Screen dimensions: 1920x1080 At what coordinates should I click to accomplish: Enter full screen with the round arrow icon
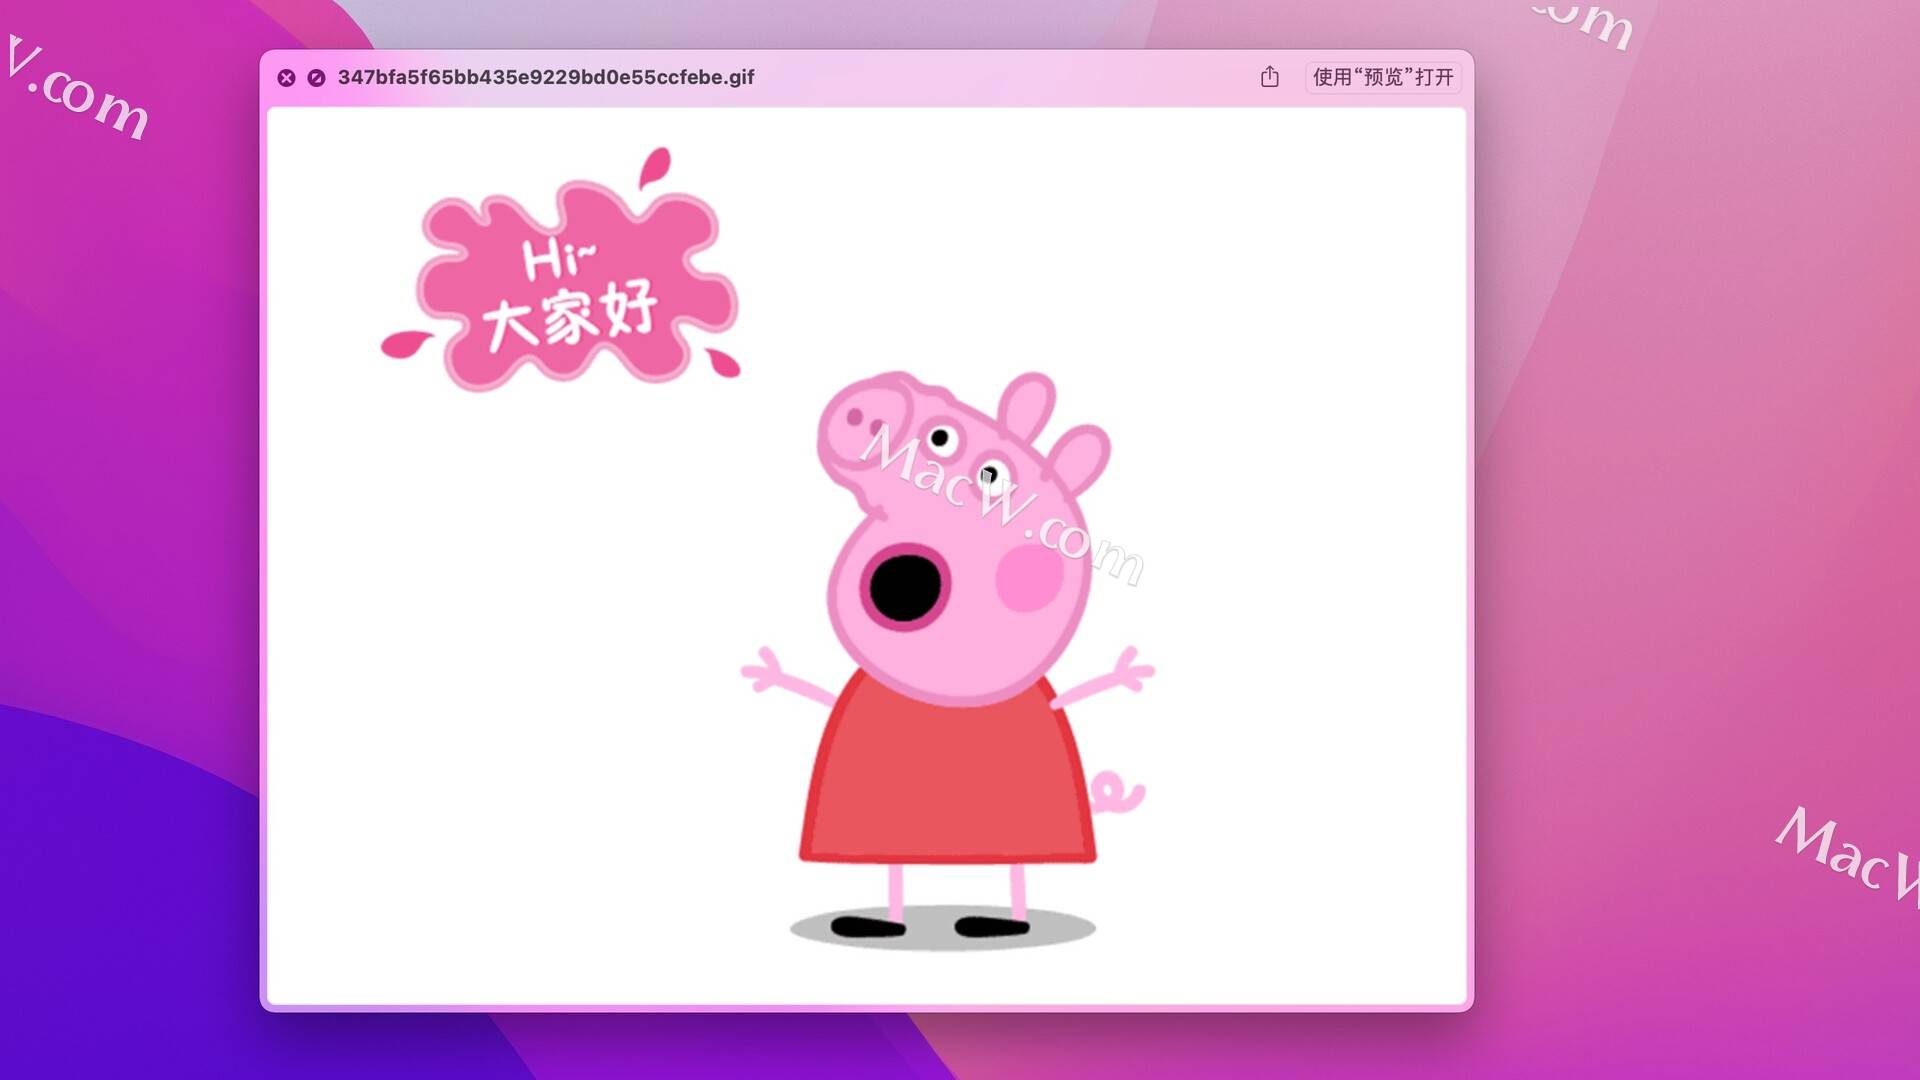[316, 78]
